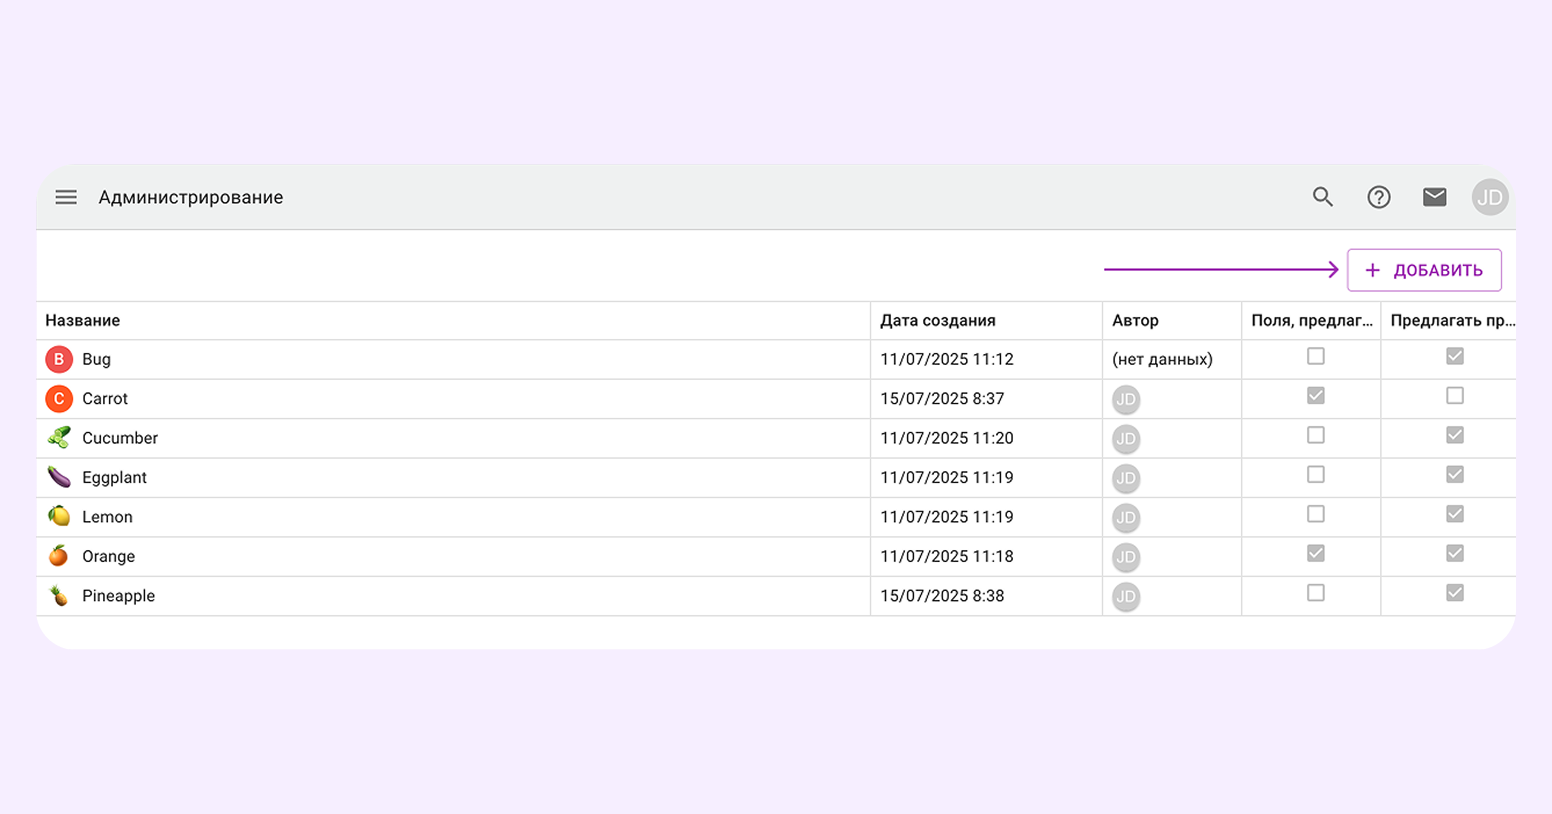Uncheck Orange's 'Поля, предлаг...' checkbox
Viewport: 1552px width, 814px height.
1315,554
